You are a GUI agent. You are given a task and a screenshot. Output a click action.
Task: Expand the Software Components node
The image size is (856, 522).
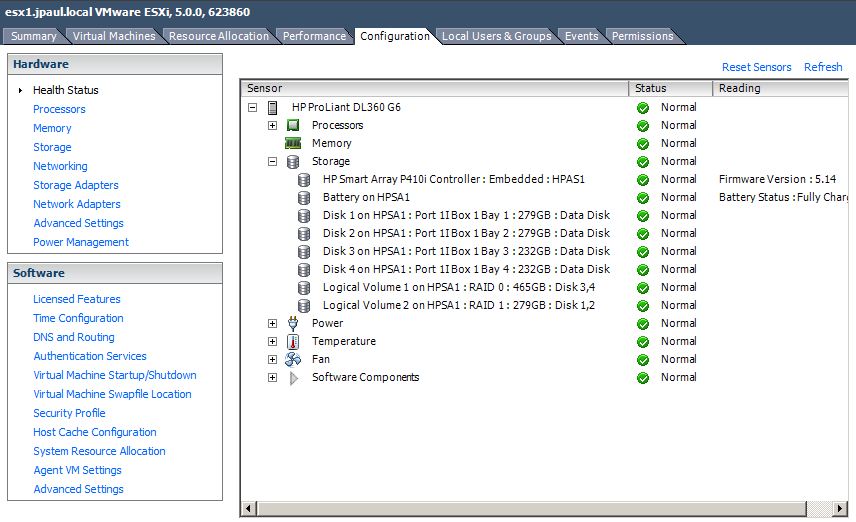pyautogui.click(x=272, y=378)
